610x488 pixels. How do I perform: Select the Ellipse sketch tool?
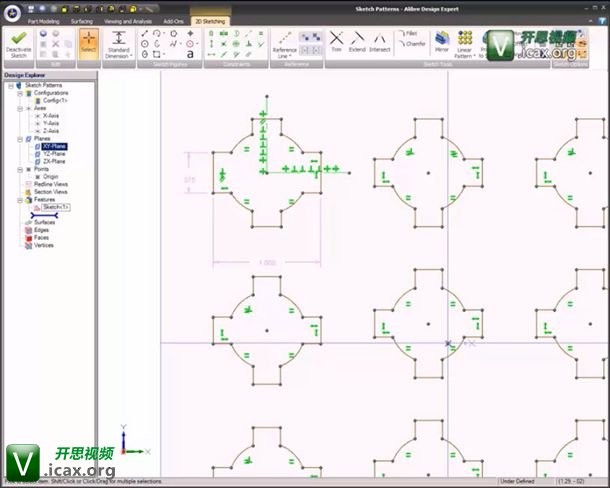tap(145, 54)
